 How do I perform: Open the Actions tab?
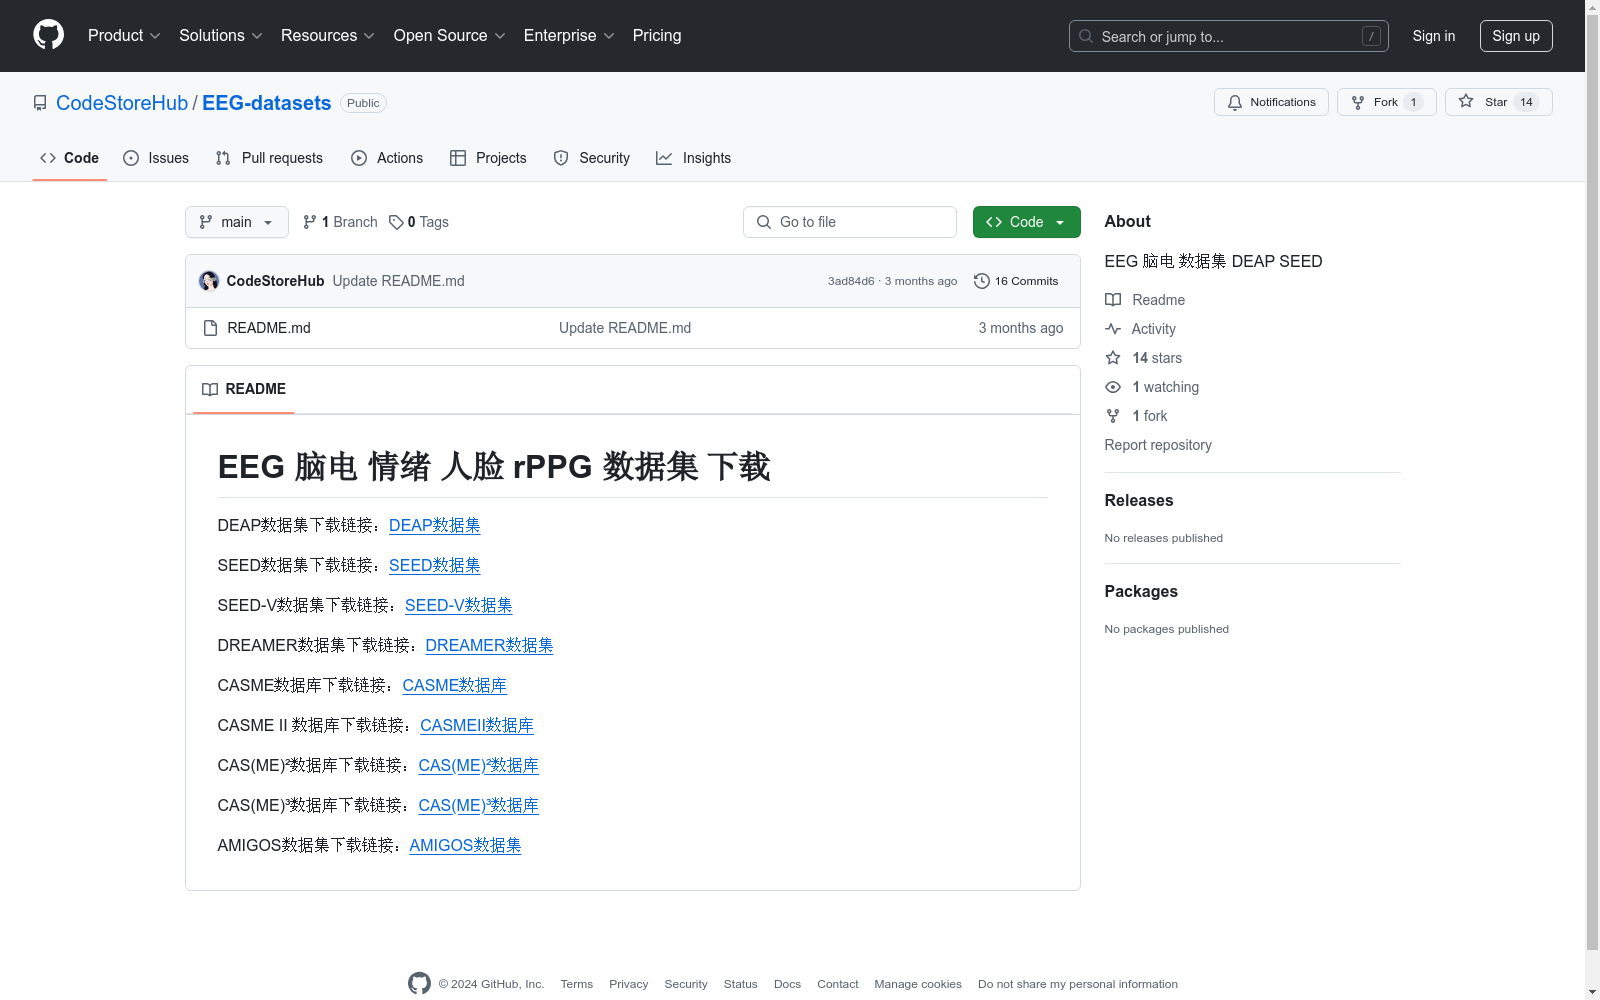pyautogui.click(x=387, y=158)
